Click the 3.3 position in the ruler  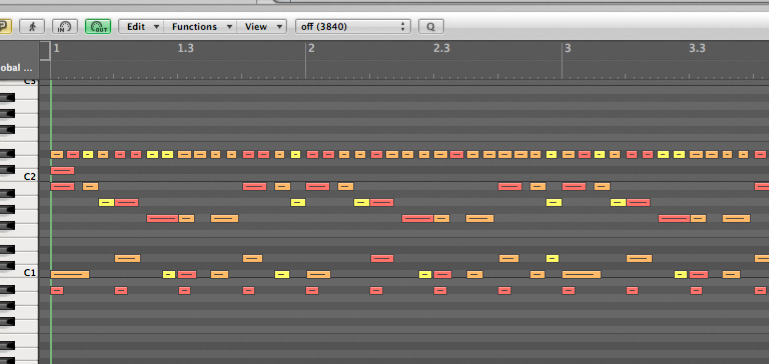[x=697, y=48]
